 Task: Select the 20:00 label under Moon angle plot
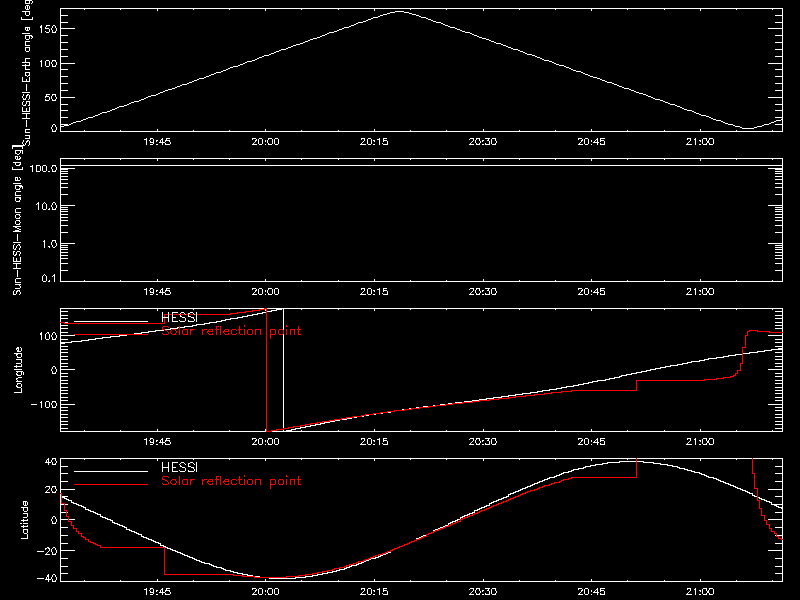point(265,292)
